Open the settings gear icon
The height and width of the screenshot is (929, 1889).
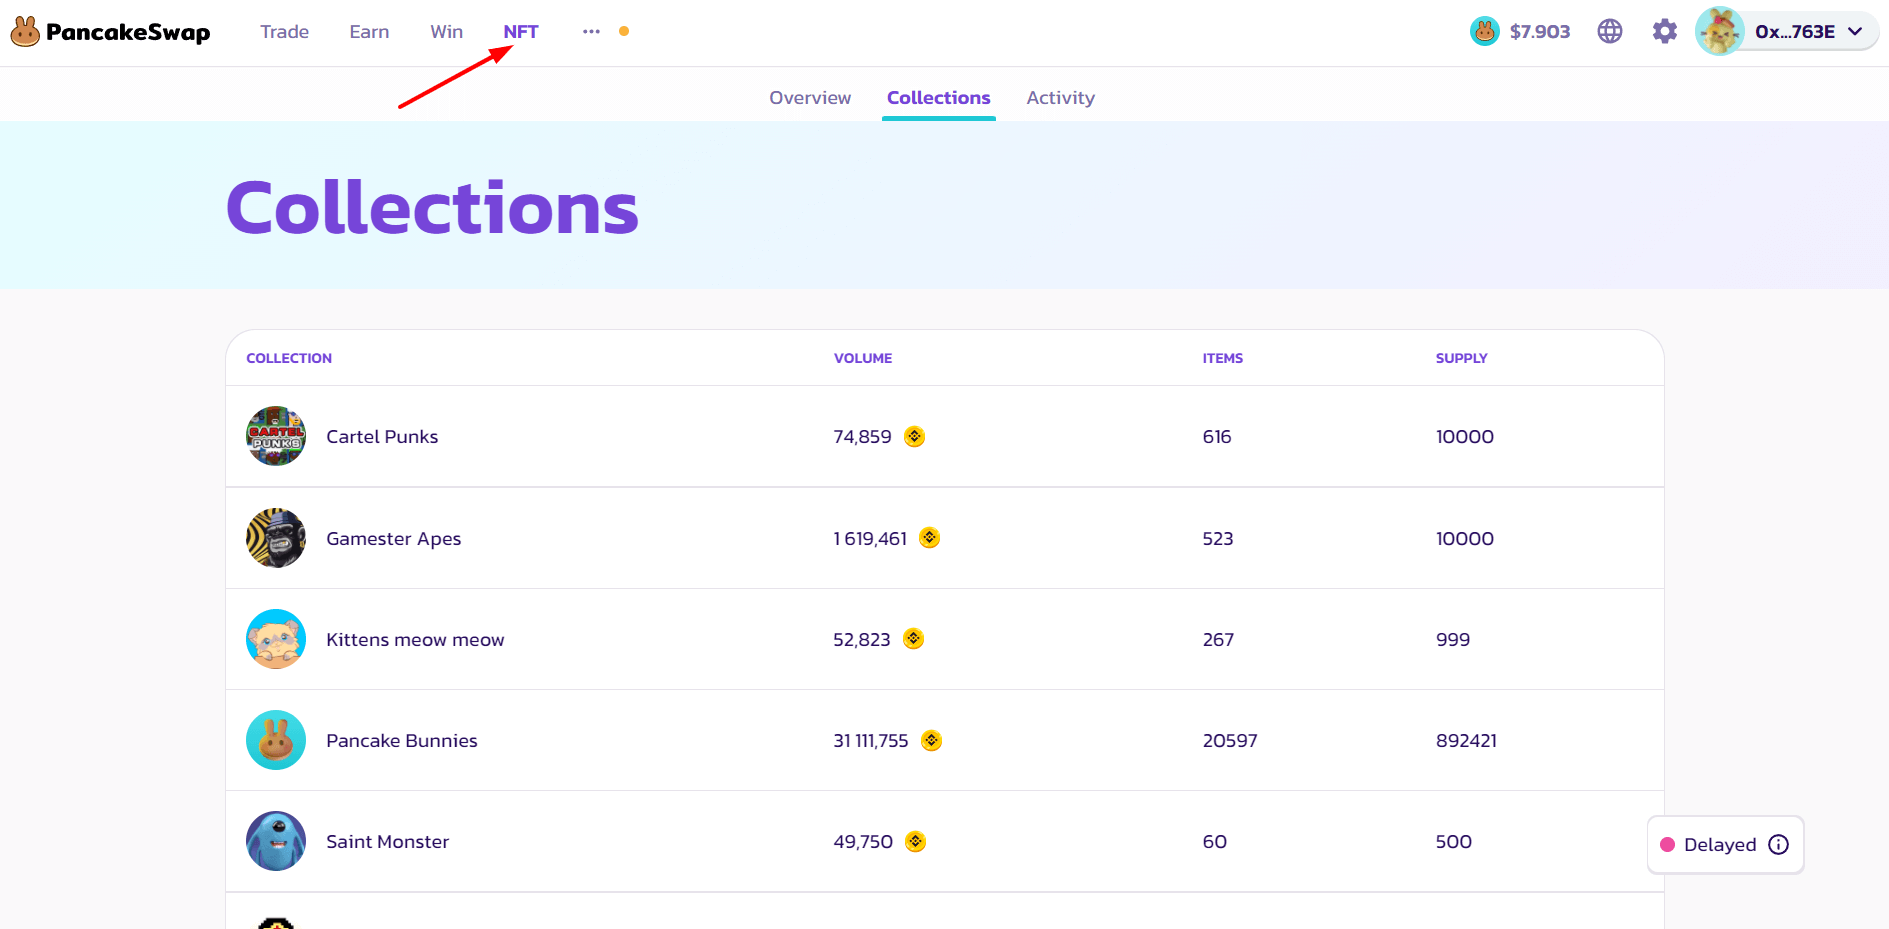coord(1665,32)
